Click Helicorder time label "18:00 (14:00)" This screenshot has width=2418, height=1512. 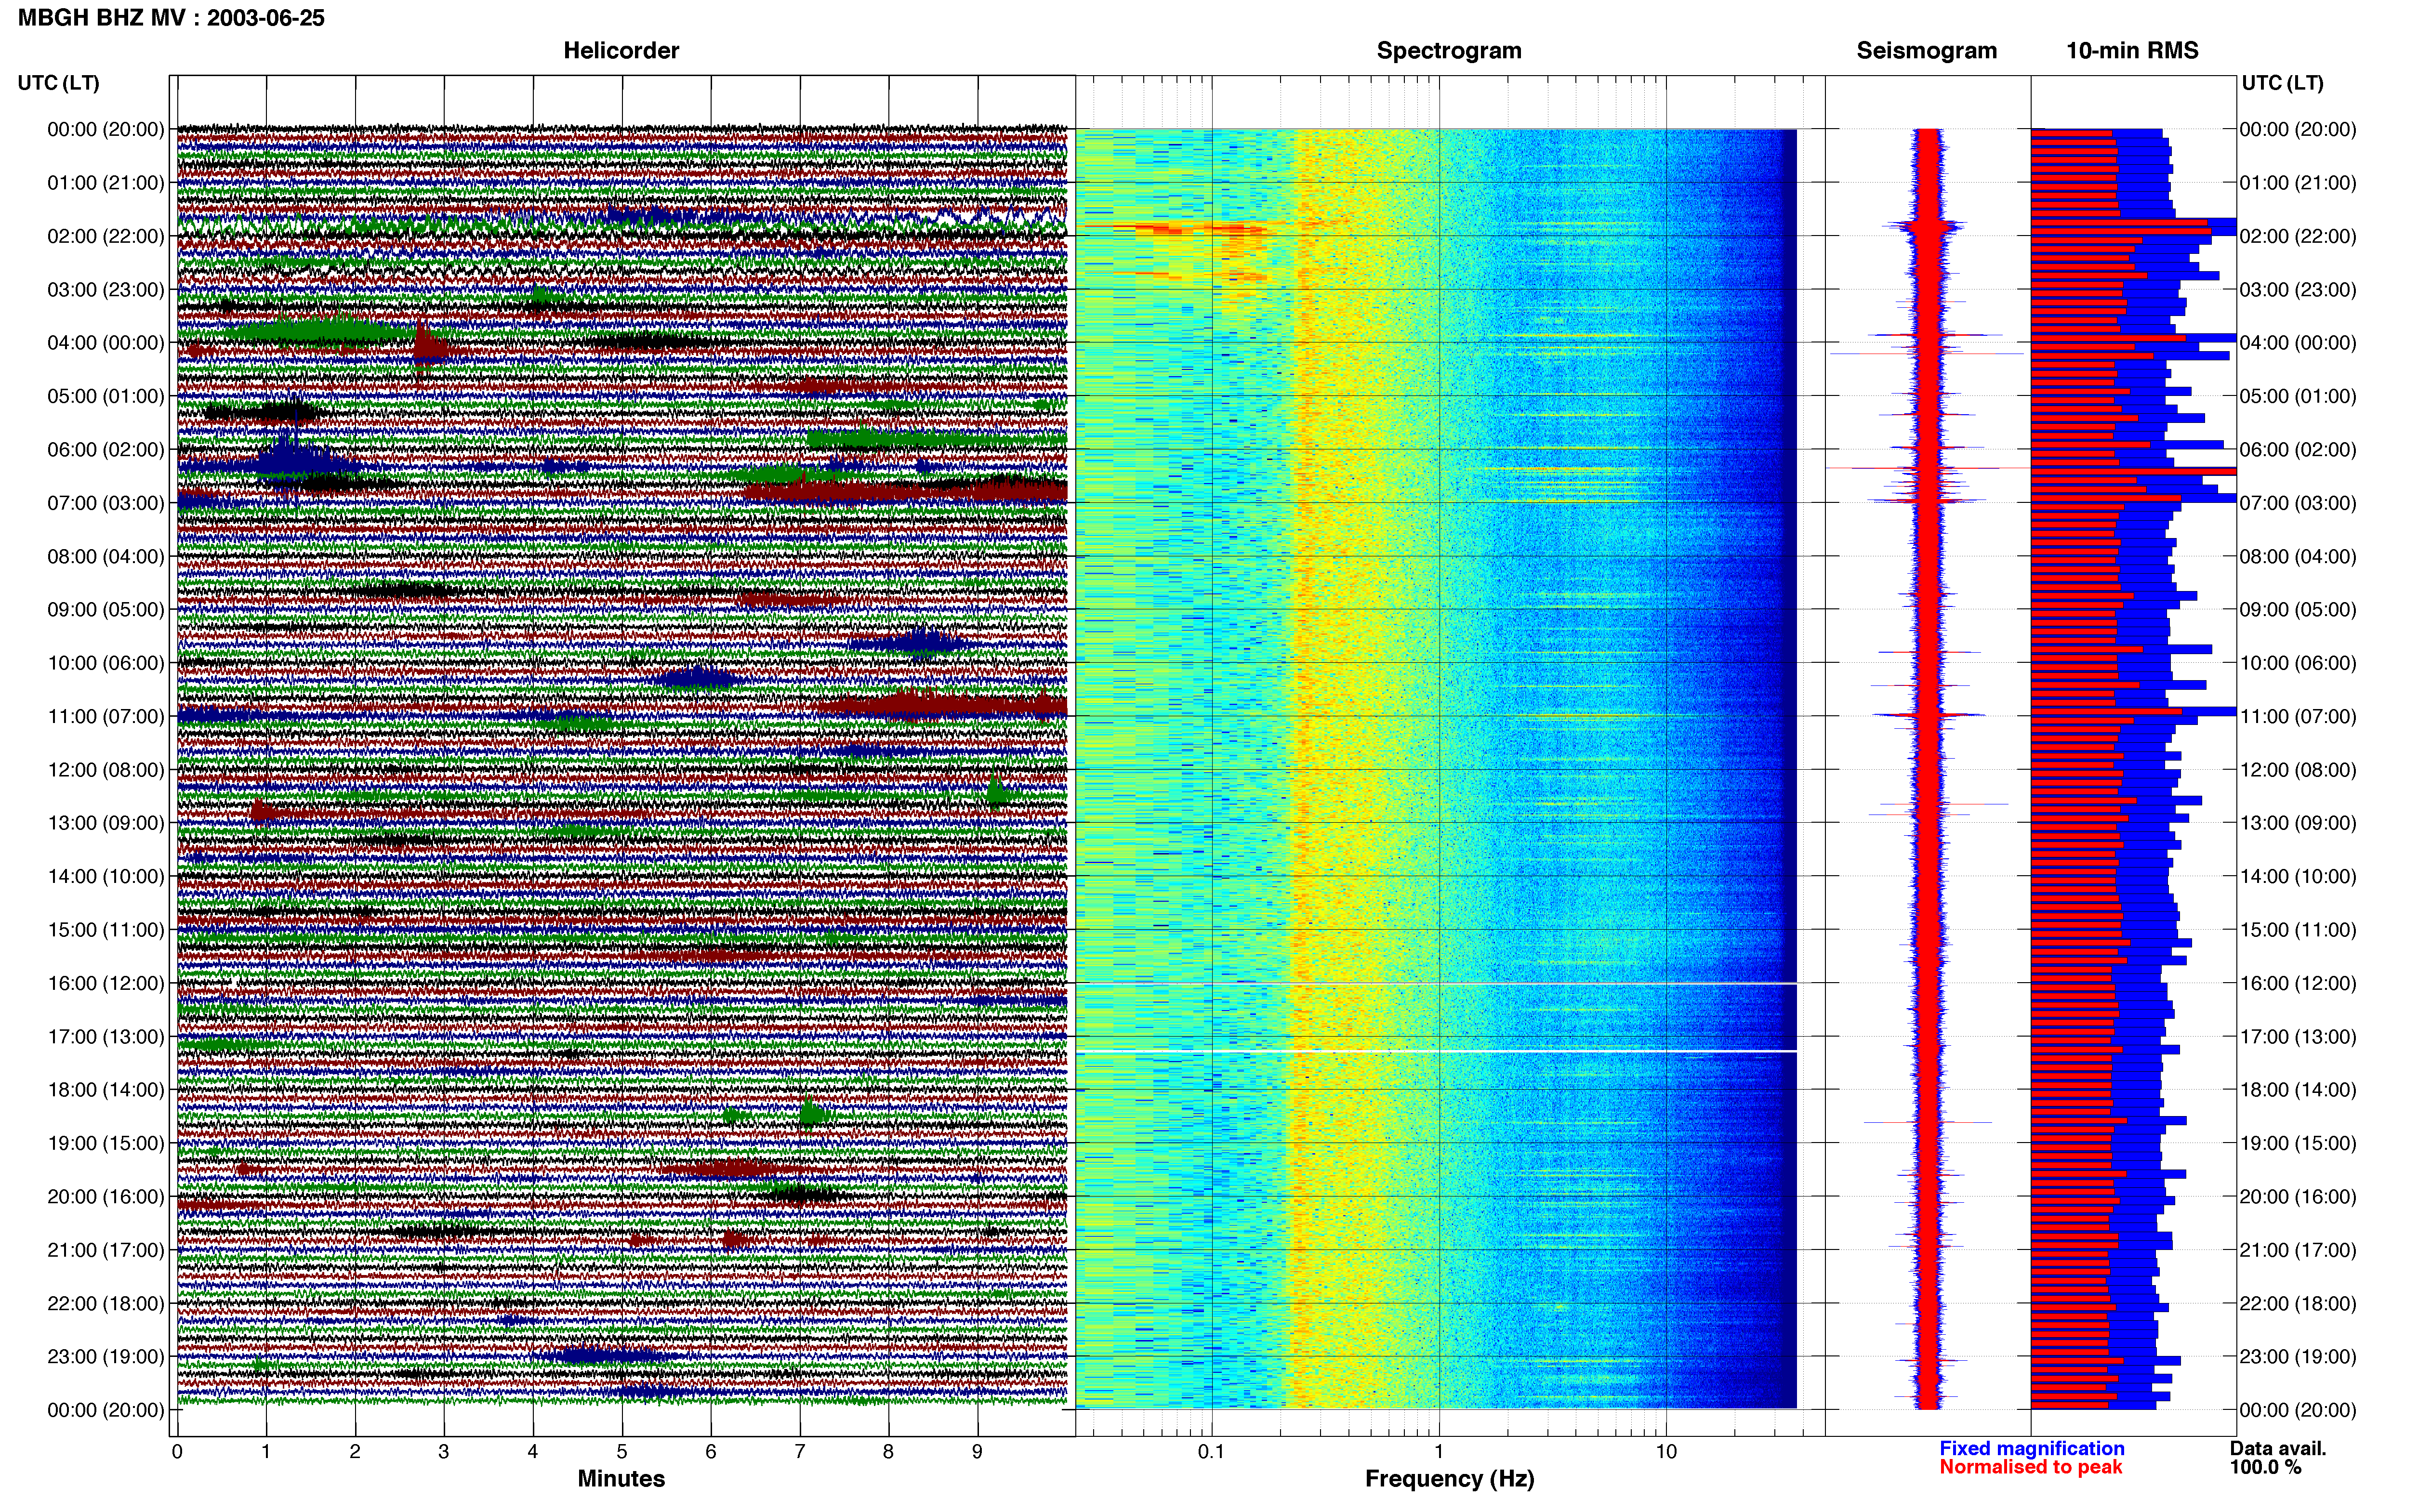(106, 1090)
